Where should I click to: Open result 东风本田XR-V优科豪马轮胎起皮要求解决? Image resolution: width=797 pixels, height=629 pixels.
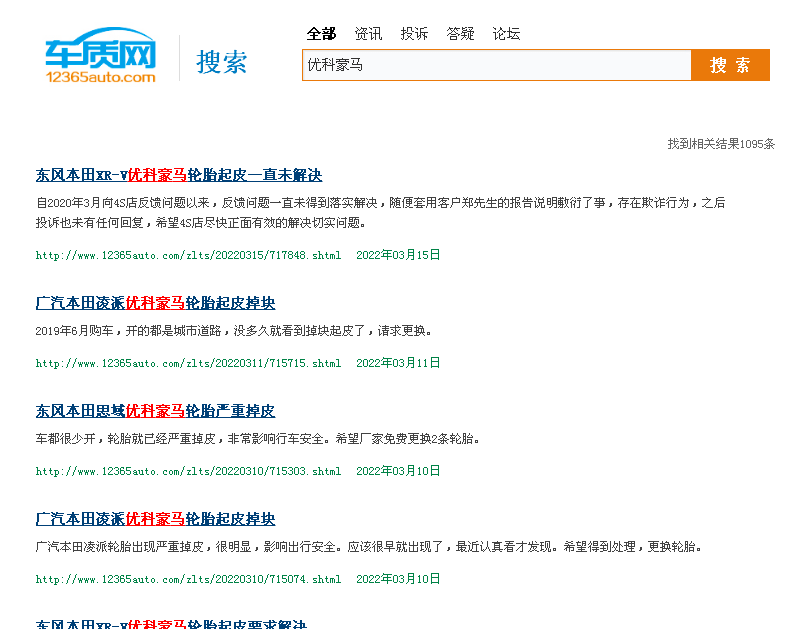(171, 624)
